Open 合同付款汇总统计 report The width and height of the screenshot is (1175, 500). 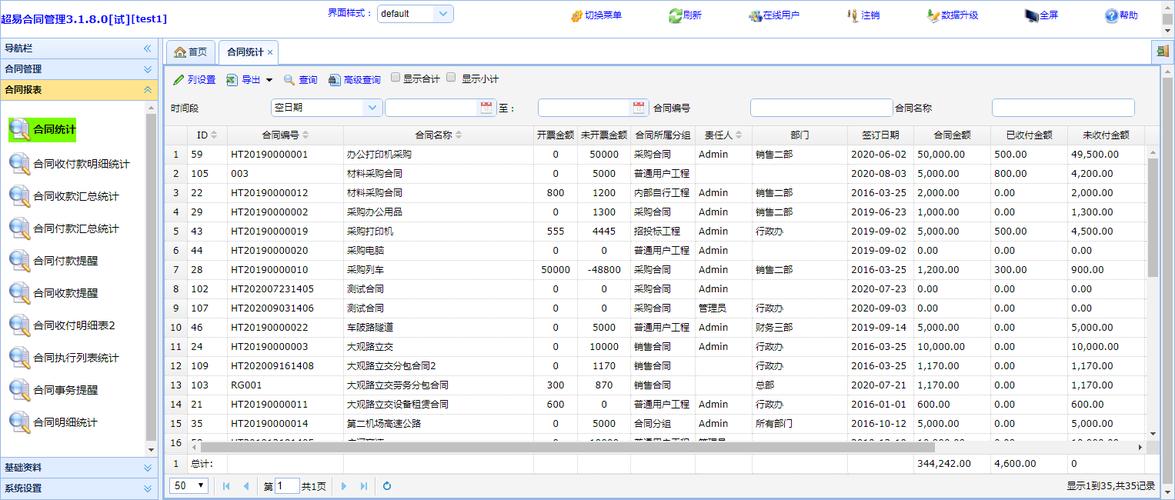64,229
